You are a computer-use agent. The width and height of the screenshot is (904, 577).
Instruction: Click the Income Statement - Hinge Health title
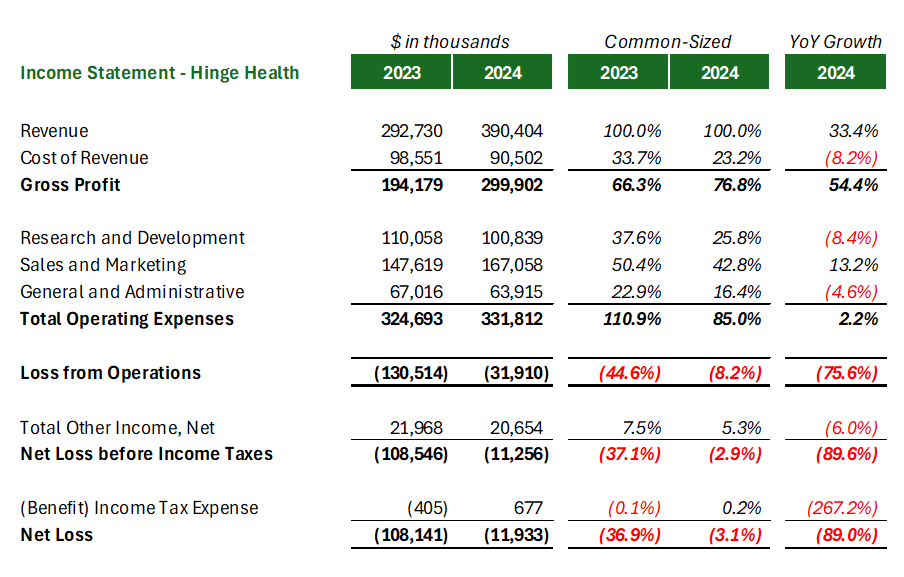160,73
